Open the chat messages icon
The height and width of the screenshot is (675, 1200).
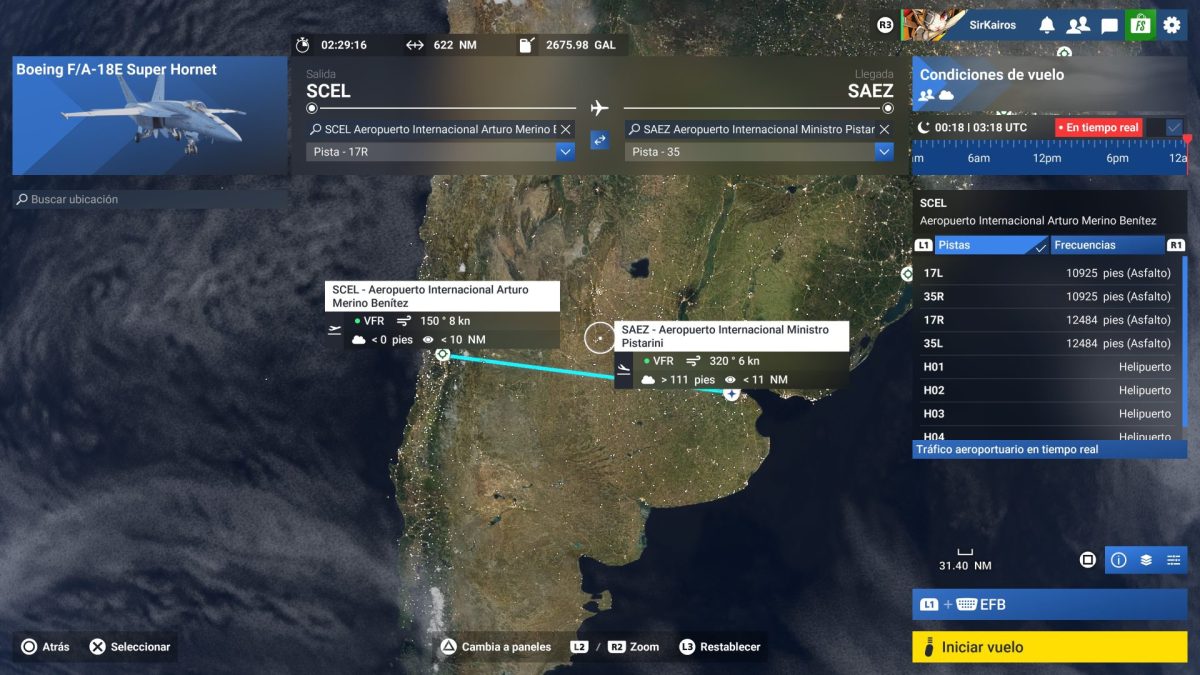click(1109, 25)
